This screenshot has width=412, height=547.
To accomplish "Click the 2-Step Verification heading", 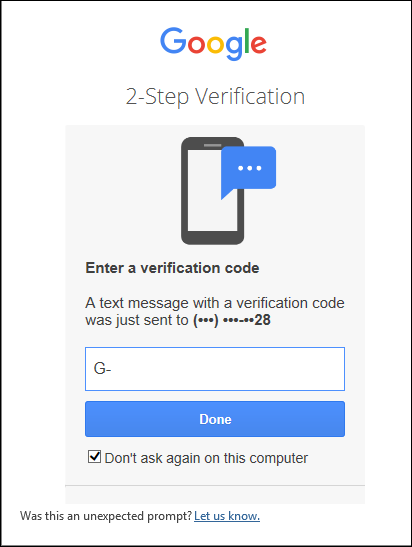I will point(215,96).
